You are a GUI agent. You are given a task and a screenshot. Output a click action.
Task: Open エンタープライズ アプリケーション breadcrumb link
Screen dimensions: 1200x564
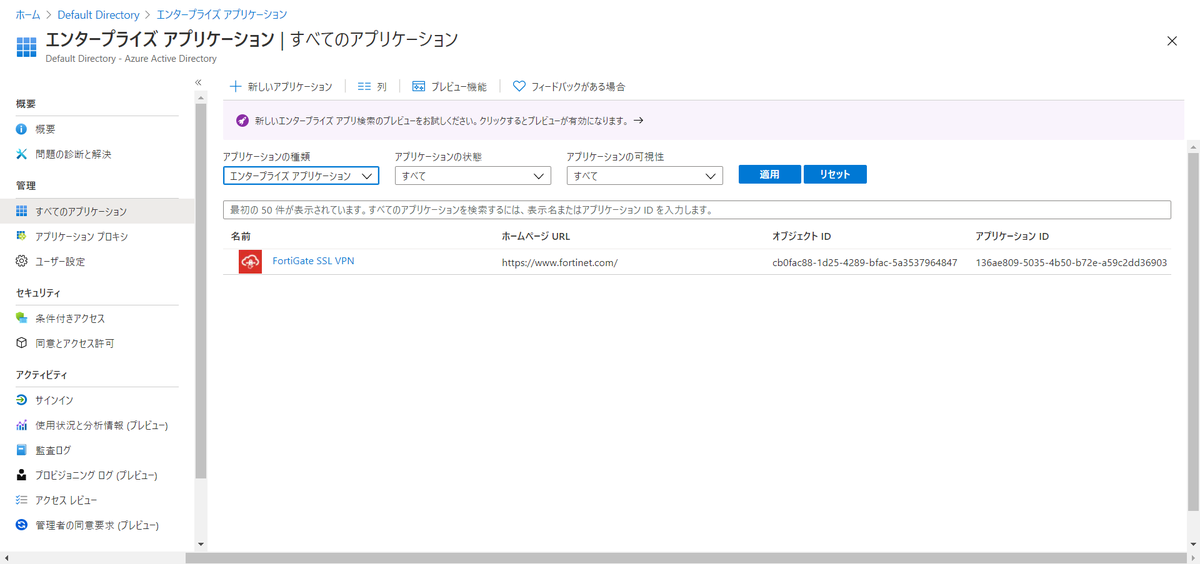(222, 15)
